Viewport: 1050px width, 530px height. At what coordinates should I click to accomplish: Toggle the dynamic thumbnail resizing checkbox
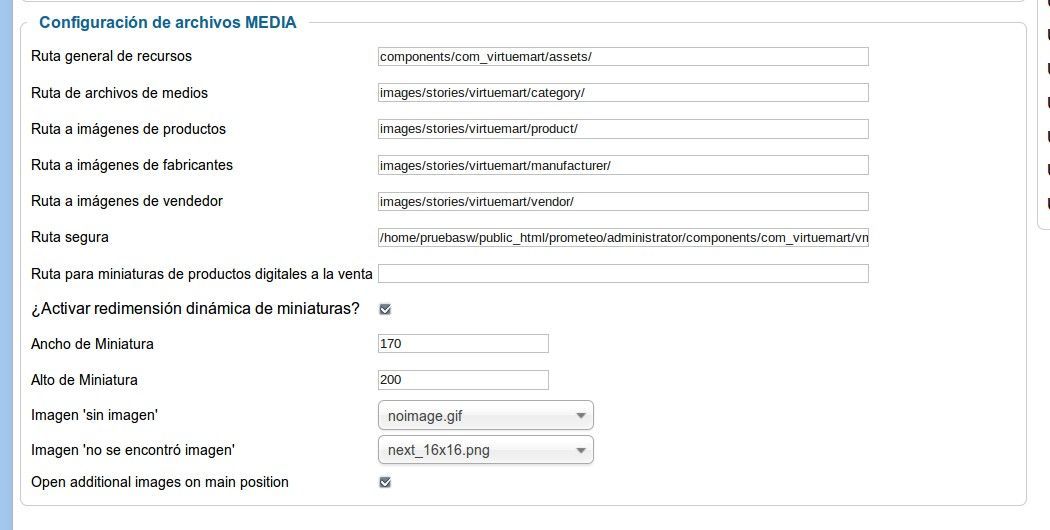tap(385, 309)
